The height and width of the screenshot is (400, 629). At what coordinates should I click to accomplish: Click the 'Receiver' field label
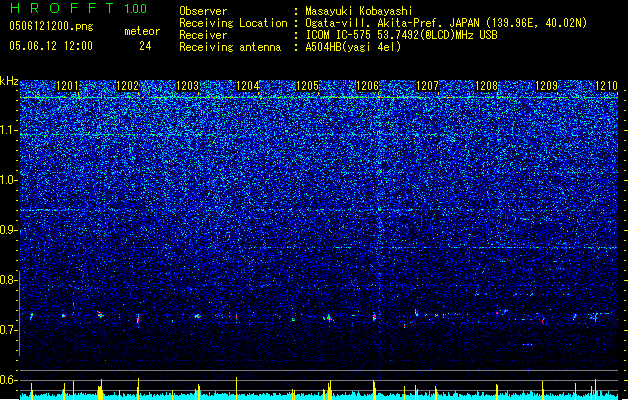pyautogui.click(x=203, y=35)
